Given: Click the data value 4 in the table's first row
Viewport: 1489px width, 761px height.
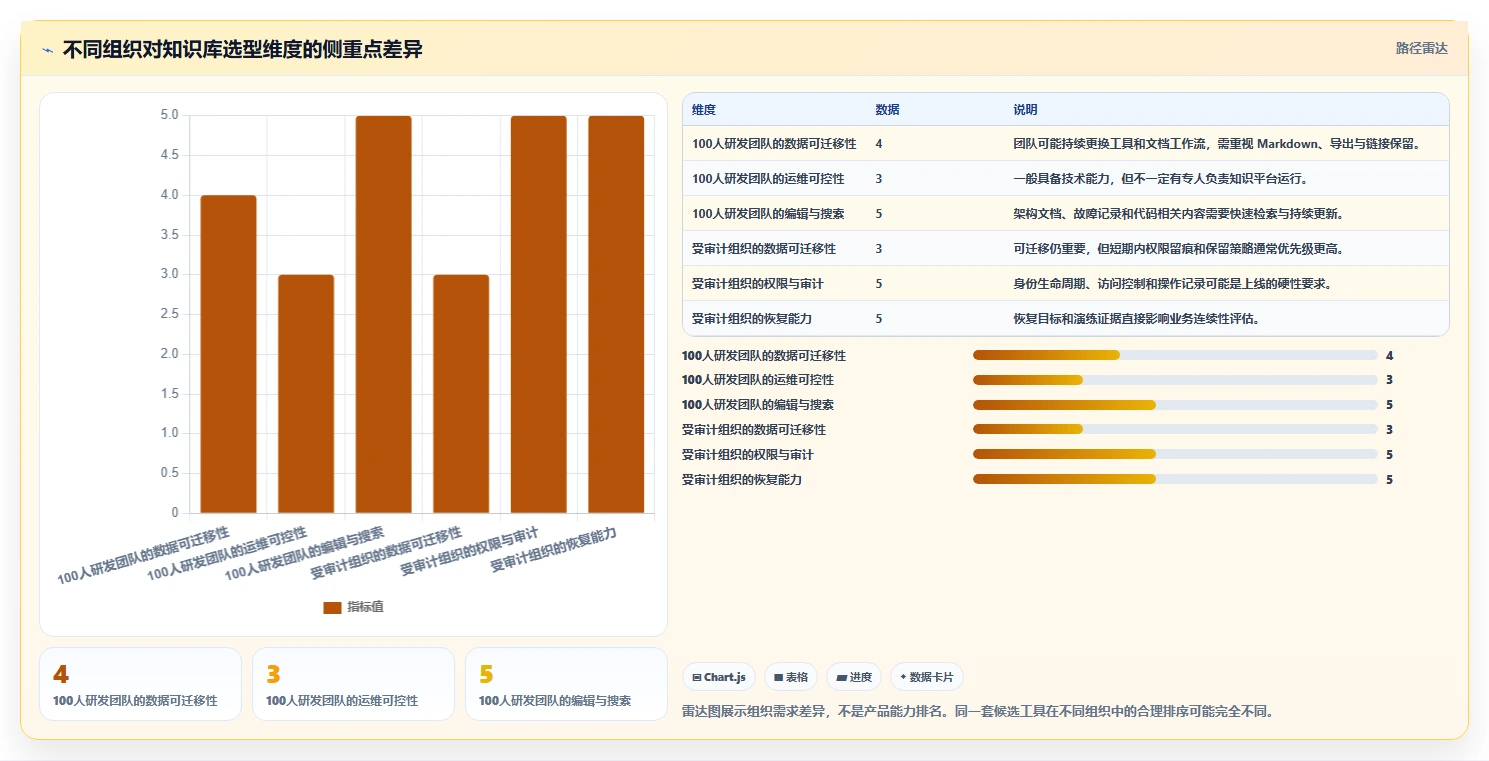Looking at the screenshot, I should [879, 144].
